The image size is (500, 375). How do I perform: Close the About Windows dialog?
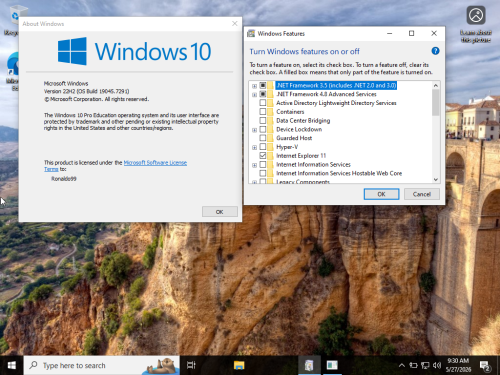click(x=235, y=23)
